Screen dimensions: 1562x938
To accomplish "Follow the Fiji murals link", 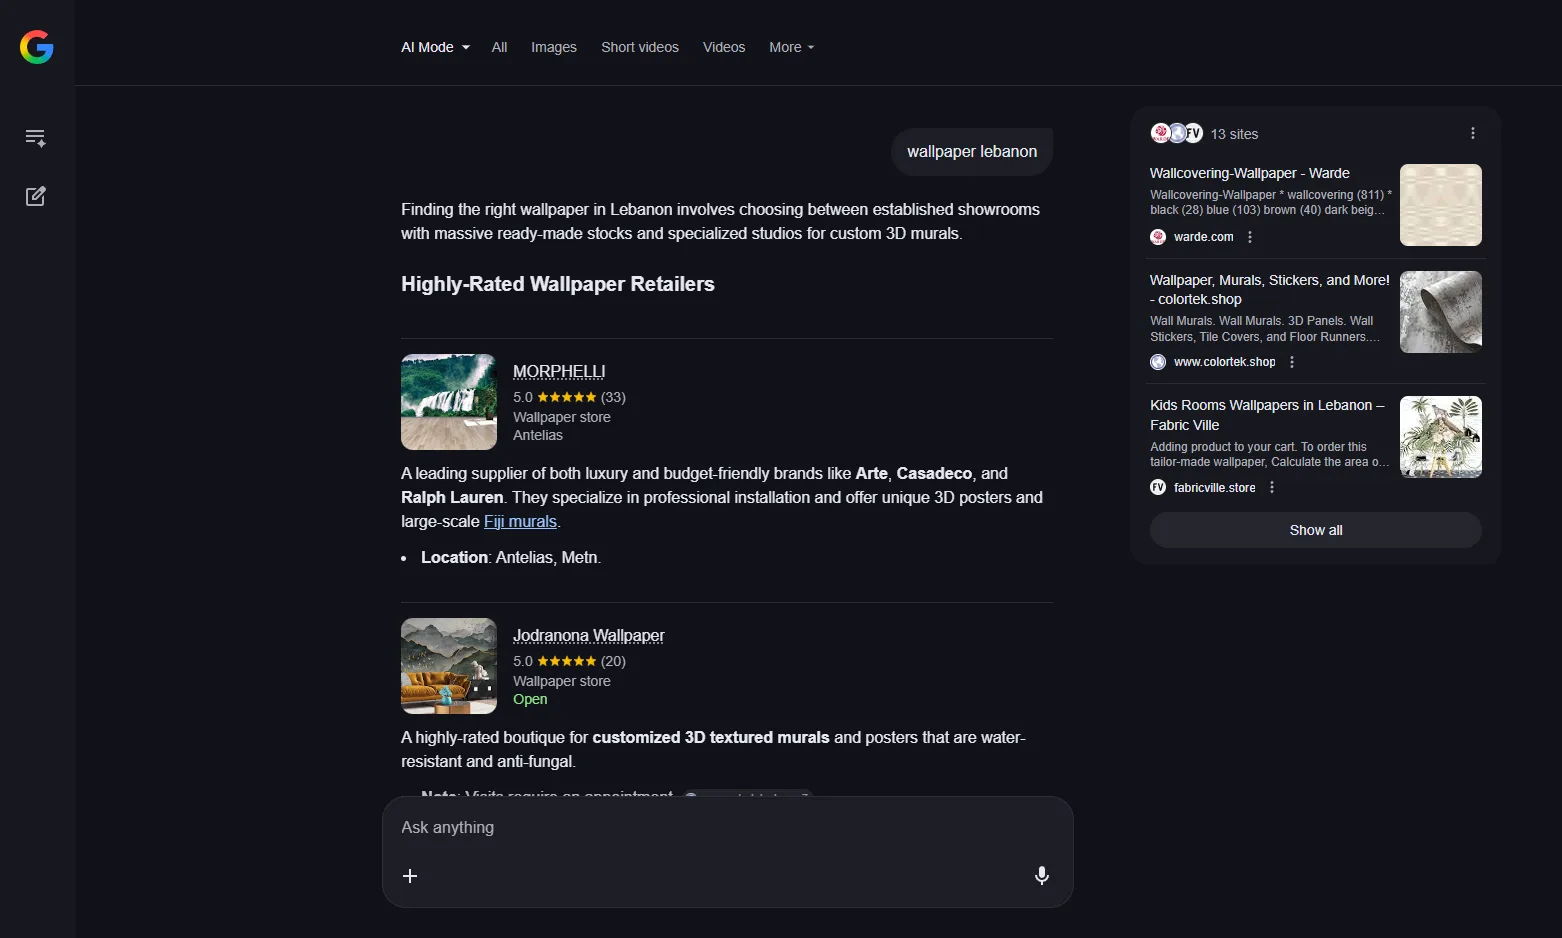I will click(x=520, y=521).
